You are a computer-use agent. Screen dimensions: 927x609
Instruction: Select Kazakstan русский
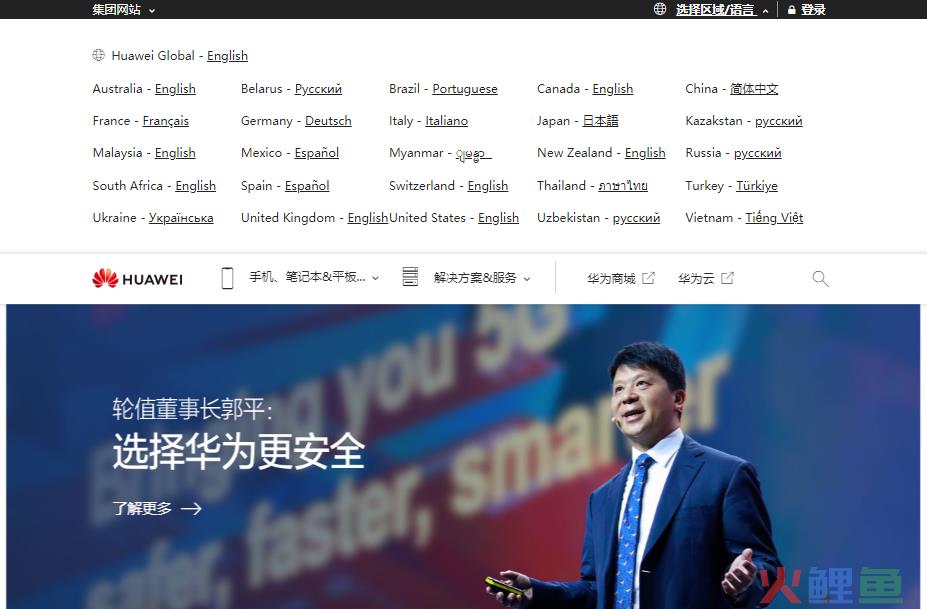point(779,121)
